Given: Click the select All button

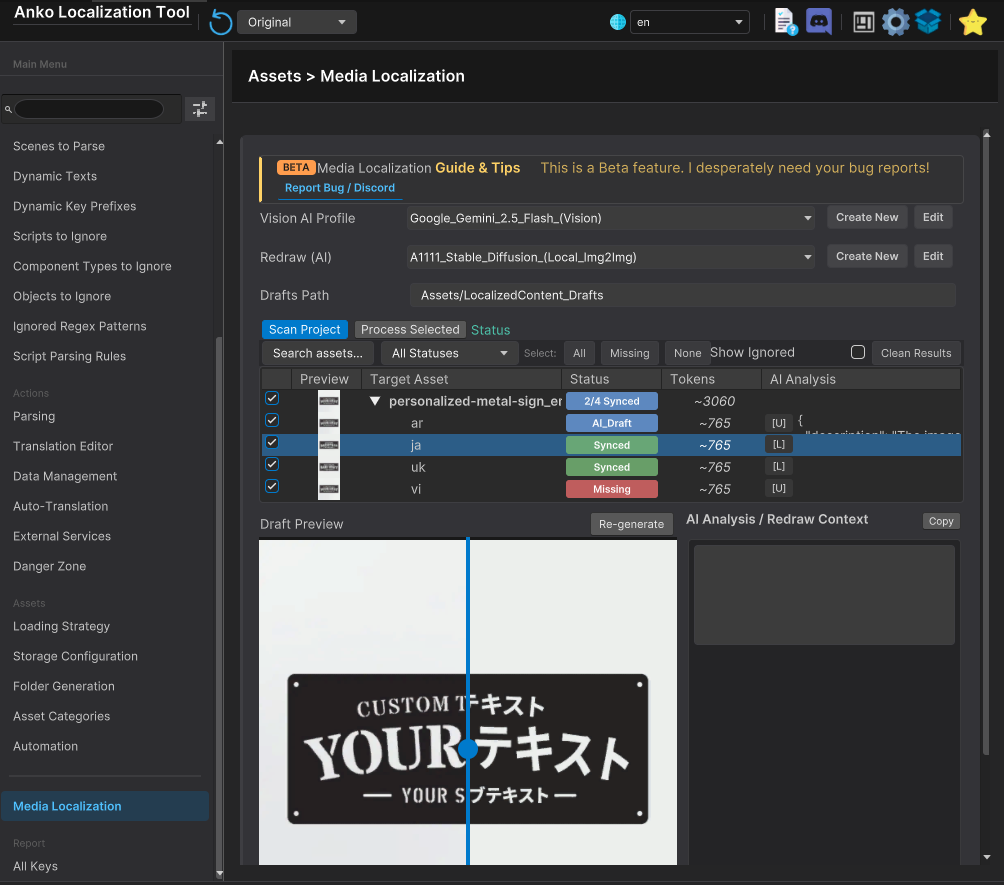Looking at the screenshot, I should (579, 353).
